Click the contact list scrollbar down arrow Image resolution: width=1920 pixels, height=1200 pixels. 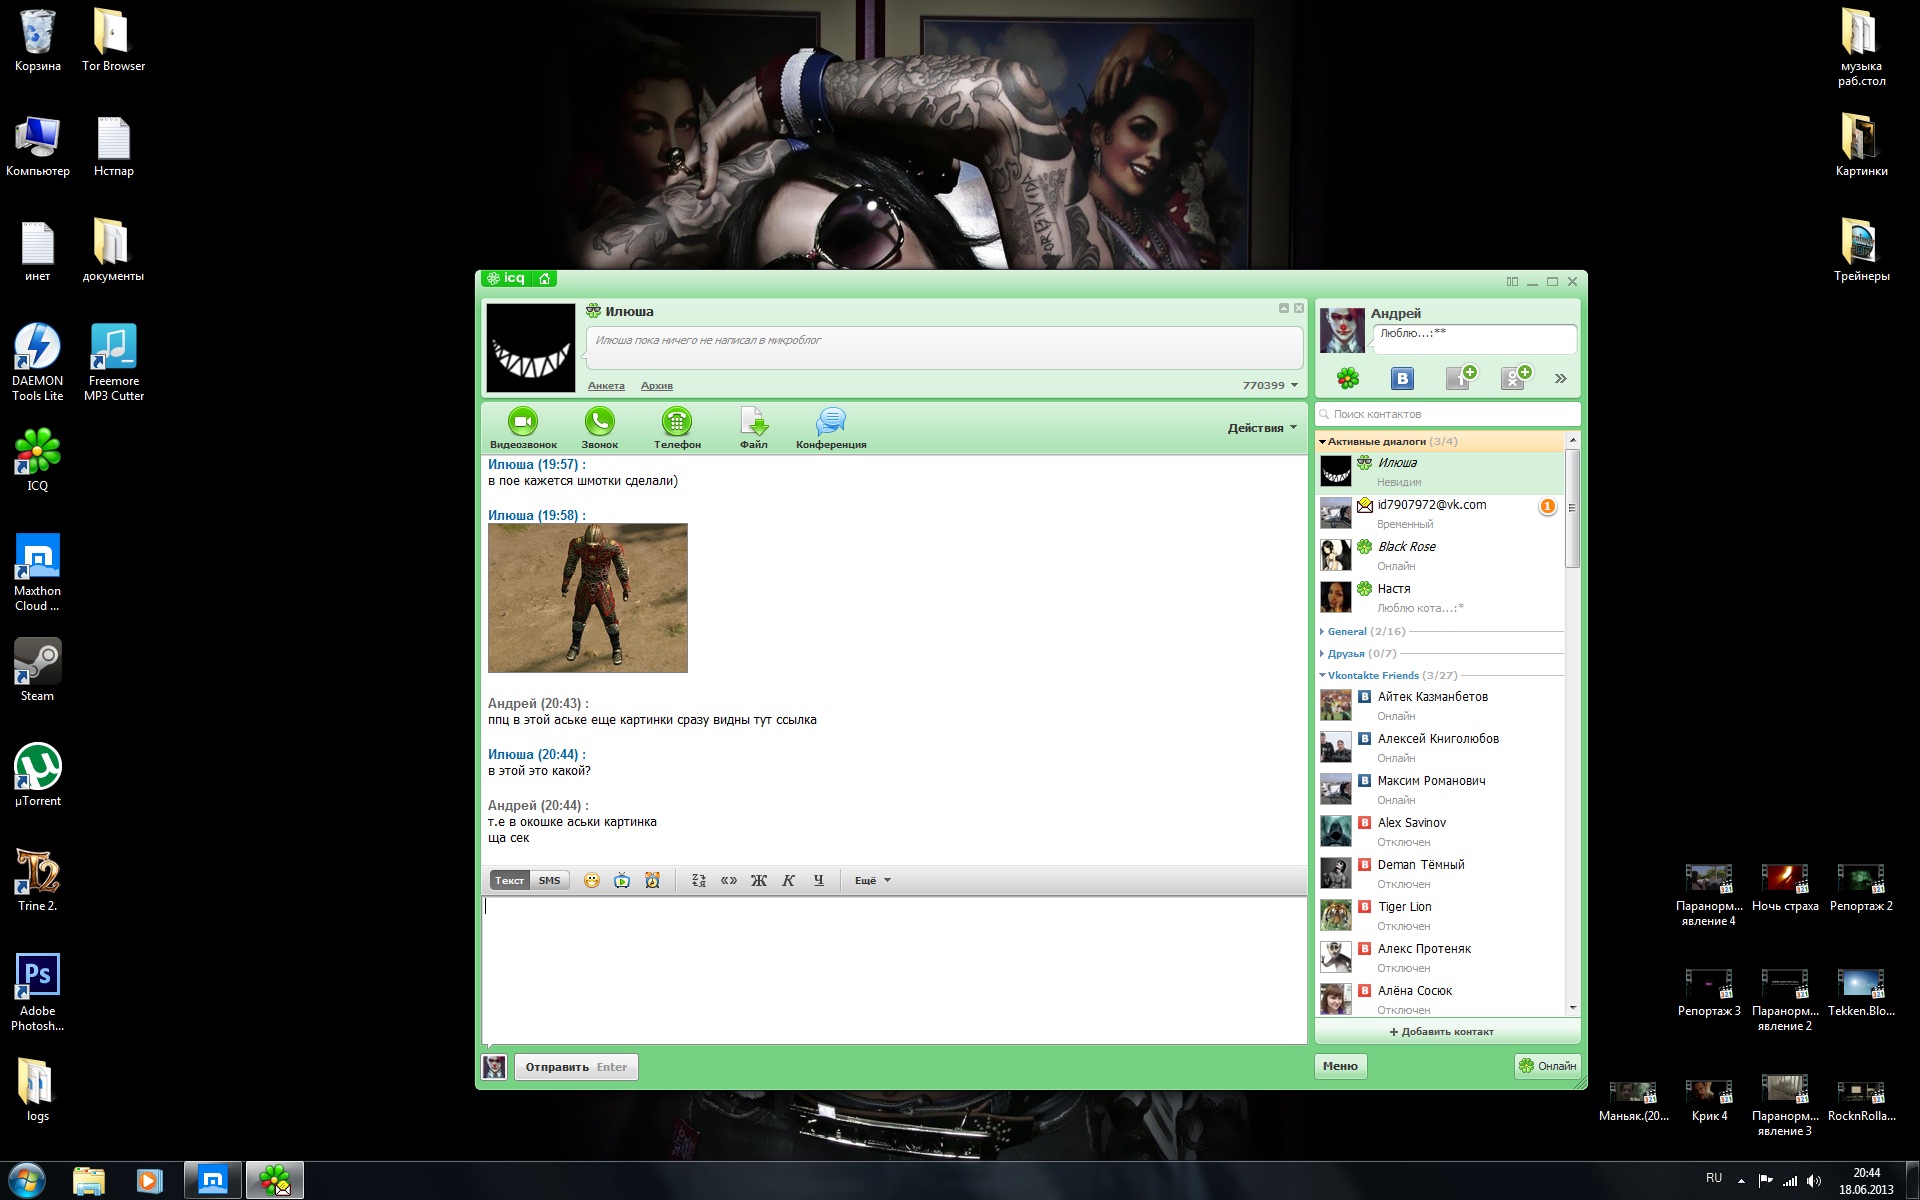click(x=1573, y=1008)
